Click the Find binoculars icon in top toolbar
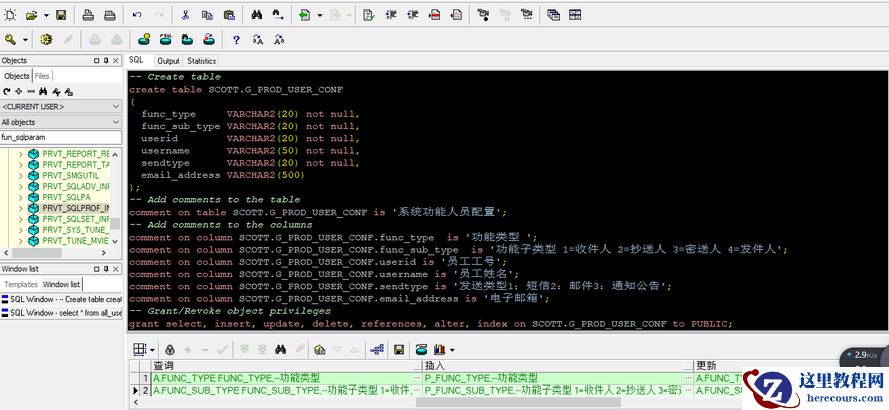The height and width of the screenshot is (410, 889). 257,15
